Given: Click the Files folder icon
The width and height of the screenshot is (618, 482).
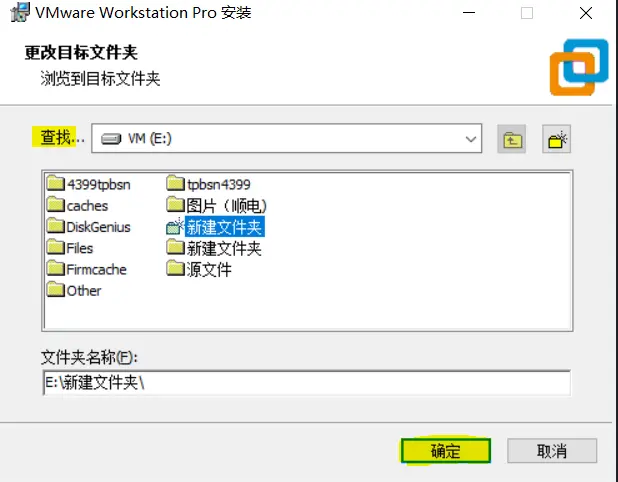Looking at the screenshot, I should [x=56, y=247].
